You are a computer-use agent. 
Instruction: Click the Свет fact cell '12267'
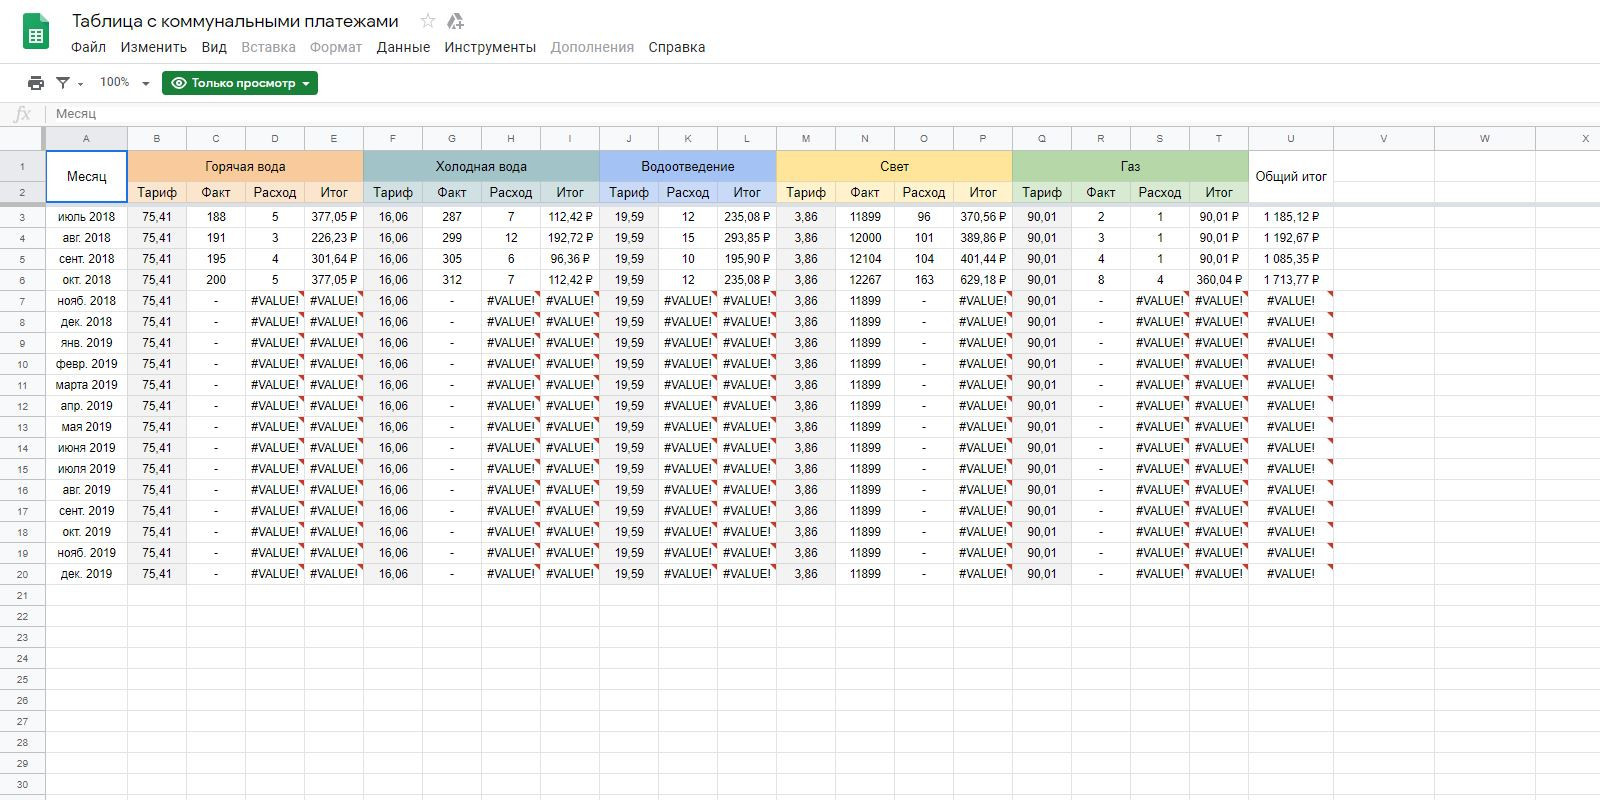865,280
